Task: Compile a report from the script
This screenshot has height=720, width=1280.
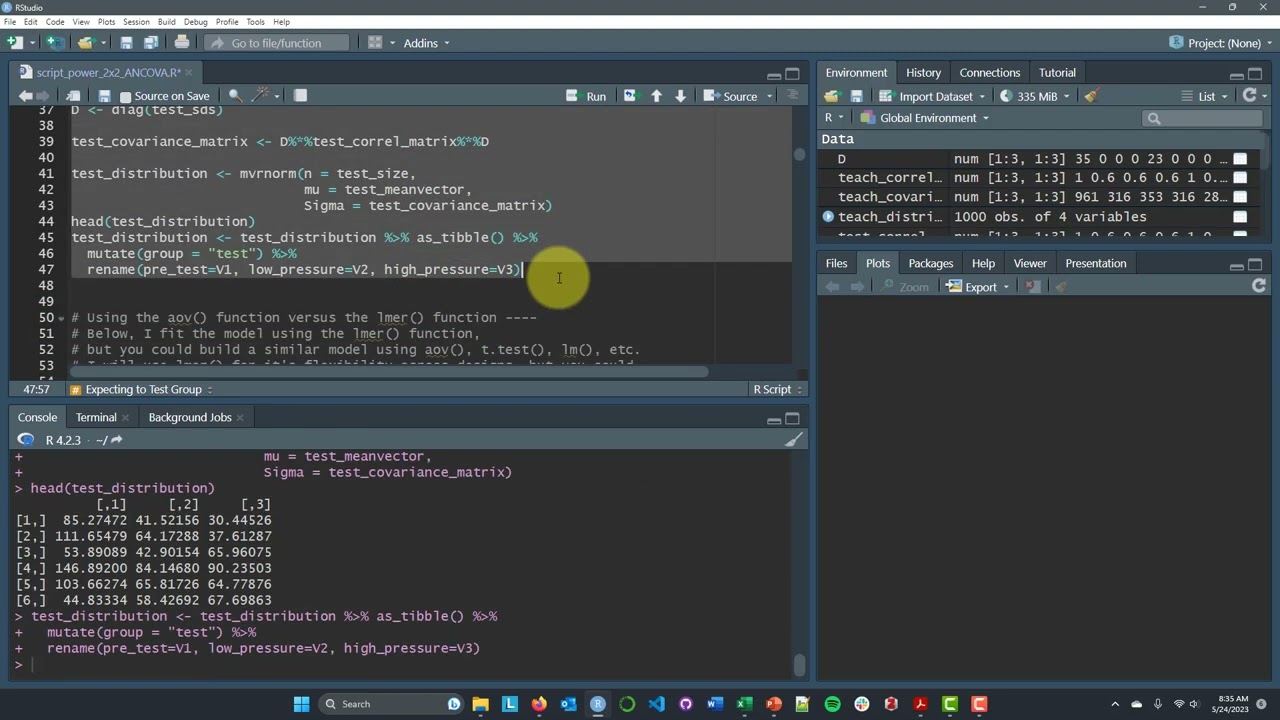Action: [300, 96]
